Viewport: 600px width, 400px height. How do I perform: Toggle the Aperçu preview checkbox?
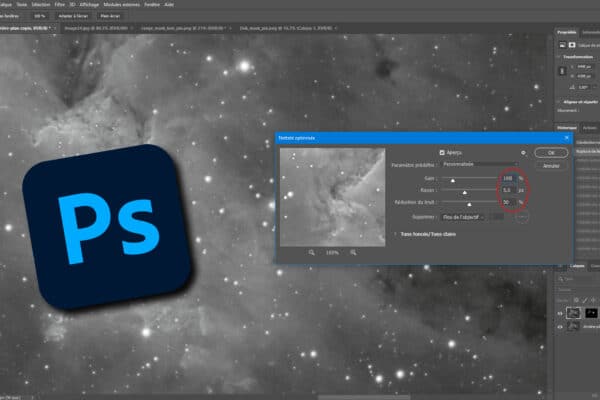click(442, 152)
